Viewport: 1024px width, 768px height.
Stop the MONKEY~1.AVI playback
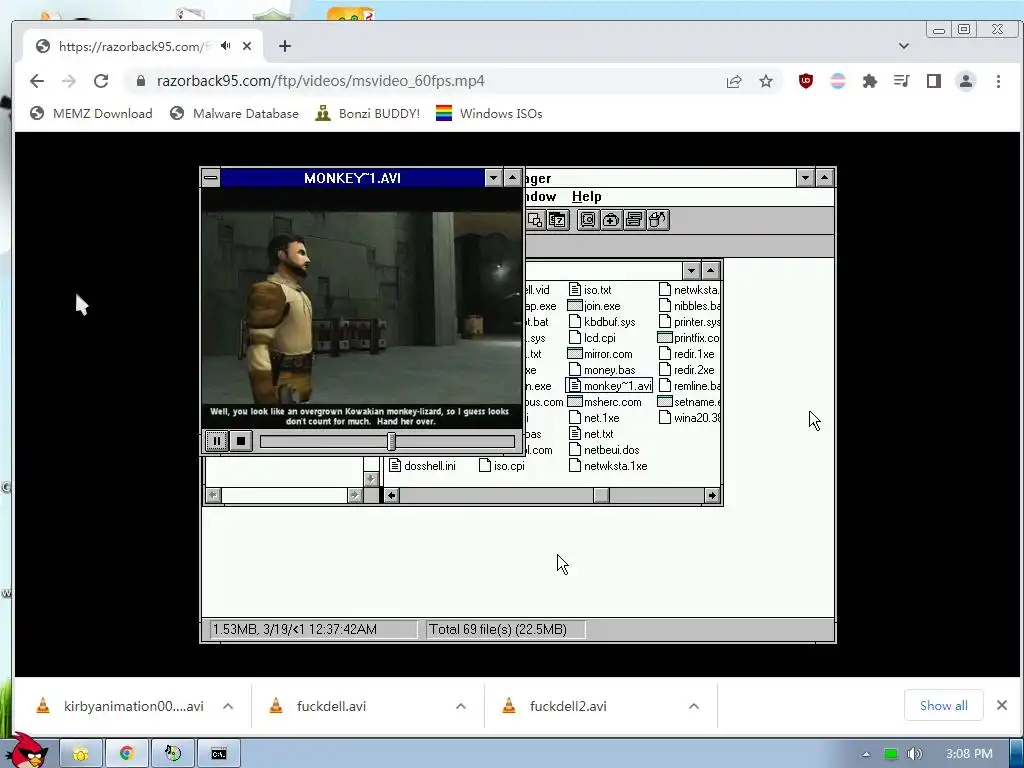(241, 441)
